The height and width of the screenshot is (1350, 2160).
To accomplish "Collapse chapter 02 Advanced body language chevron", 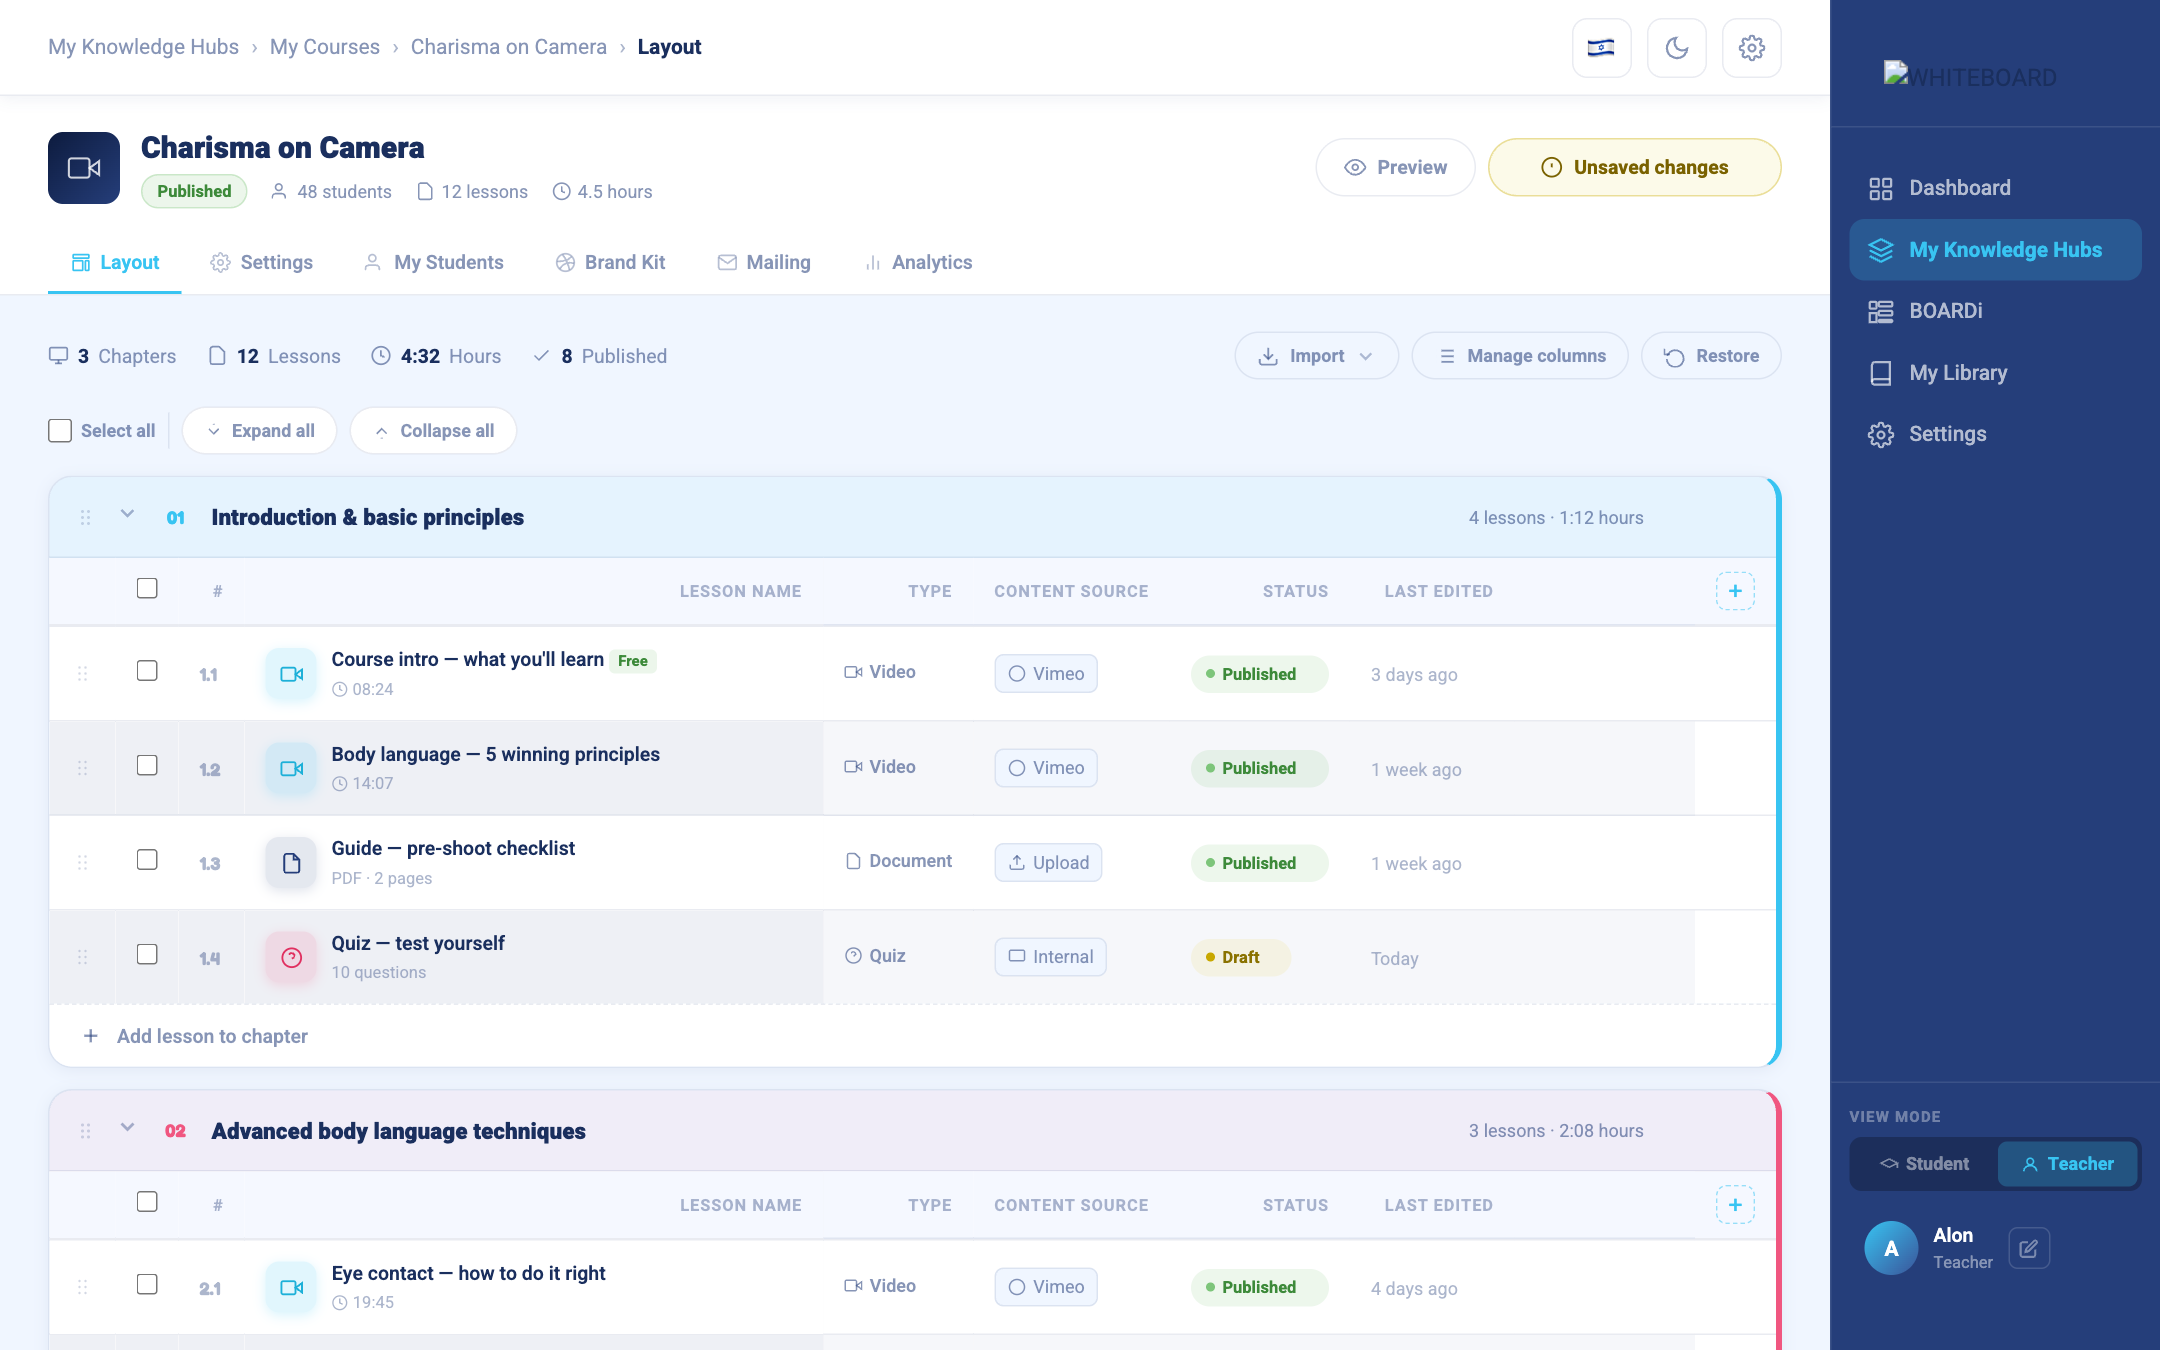I will [x=127, y=1128].
